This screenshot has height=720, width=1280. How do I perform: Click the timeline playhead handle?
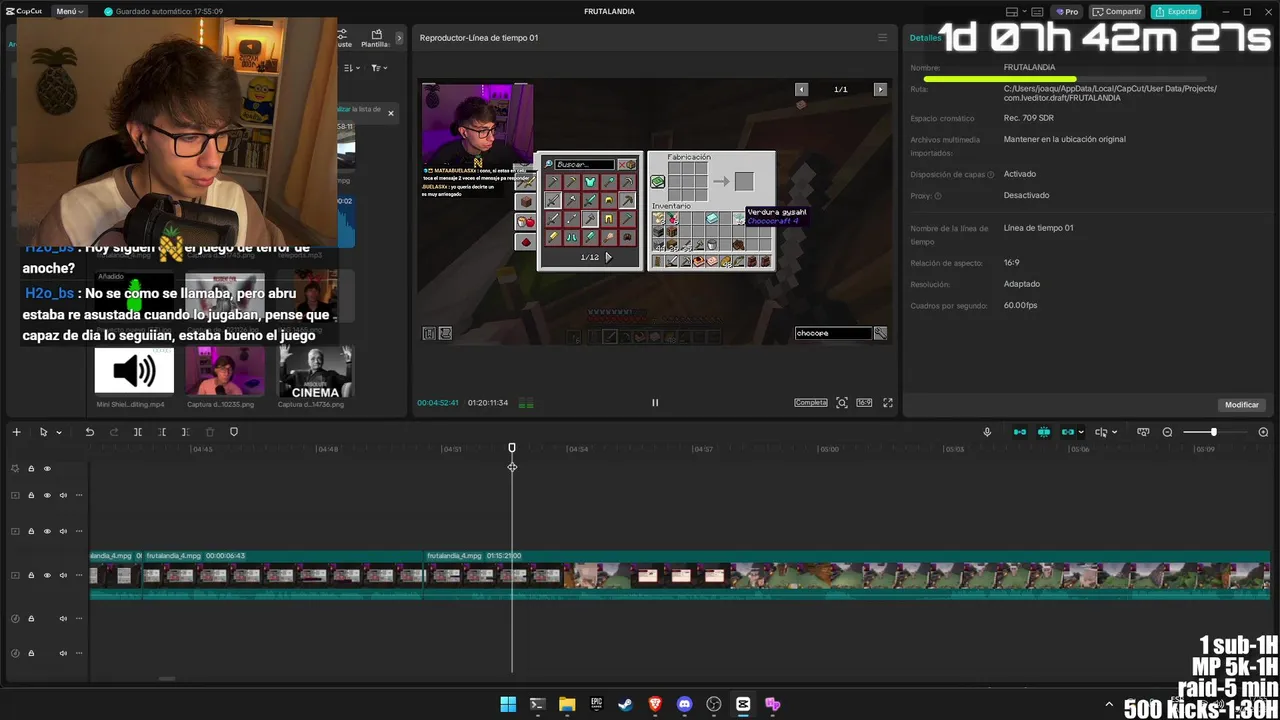click(x=512, y=448)
